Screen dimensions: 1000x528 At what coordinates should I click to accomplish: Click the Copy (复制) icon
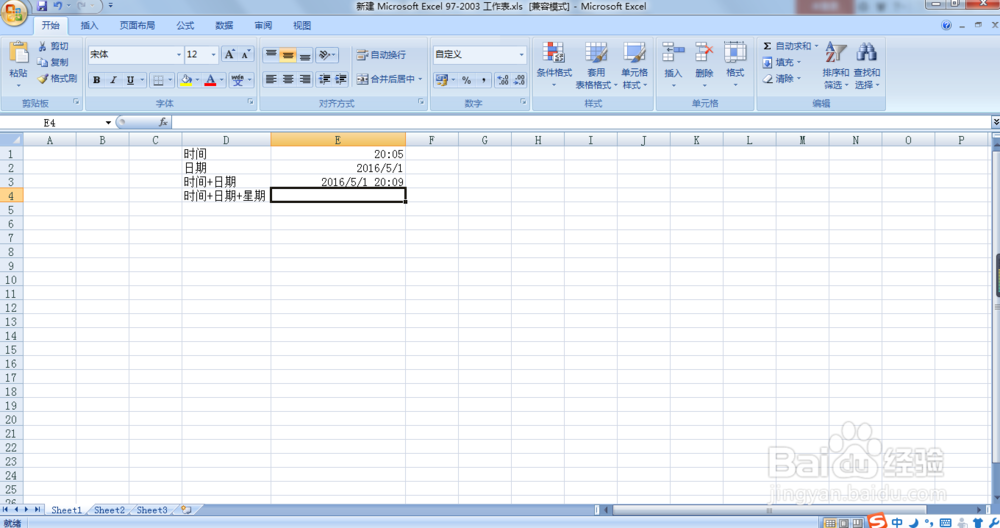[x=42, y=62]
